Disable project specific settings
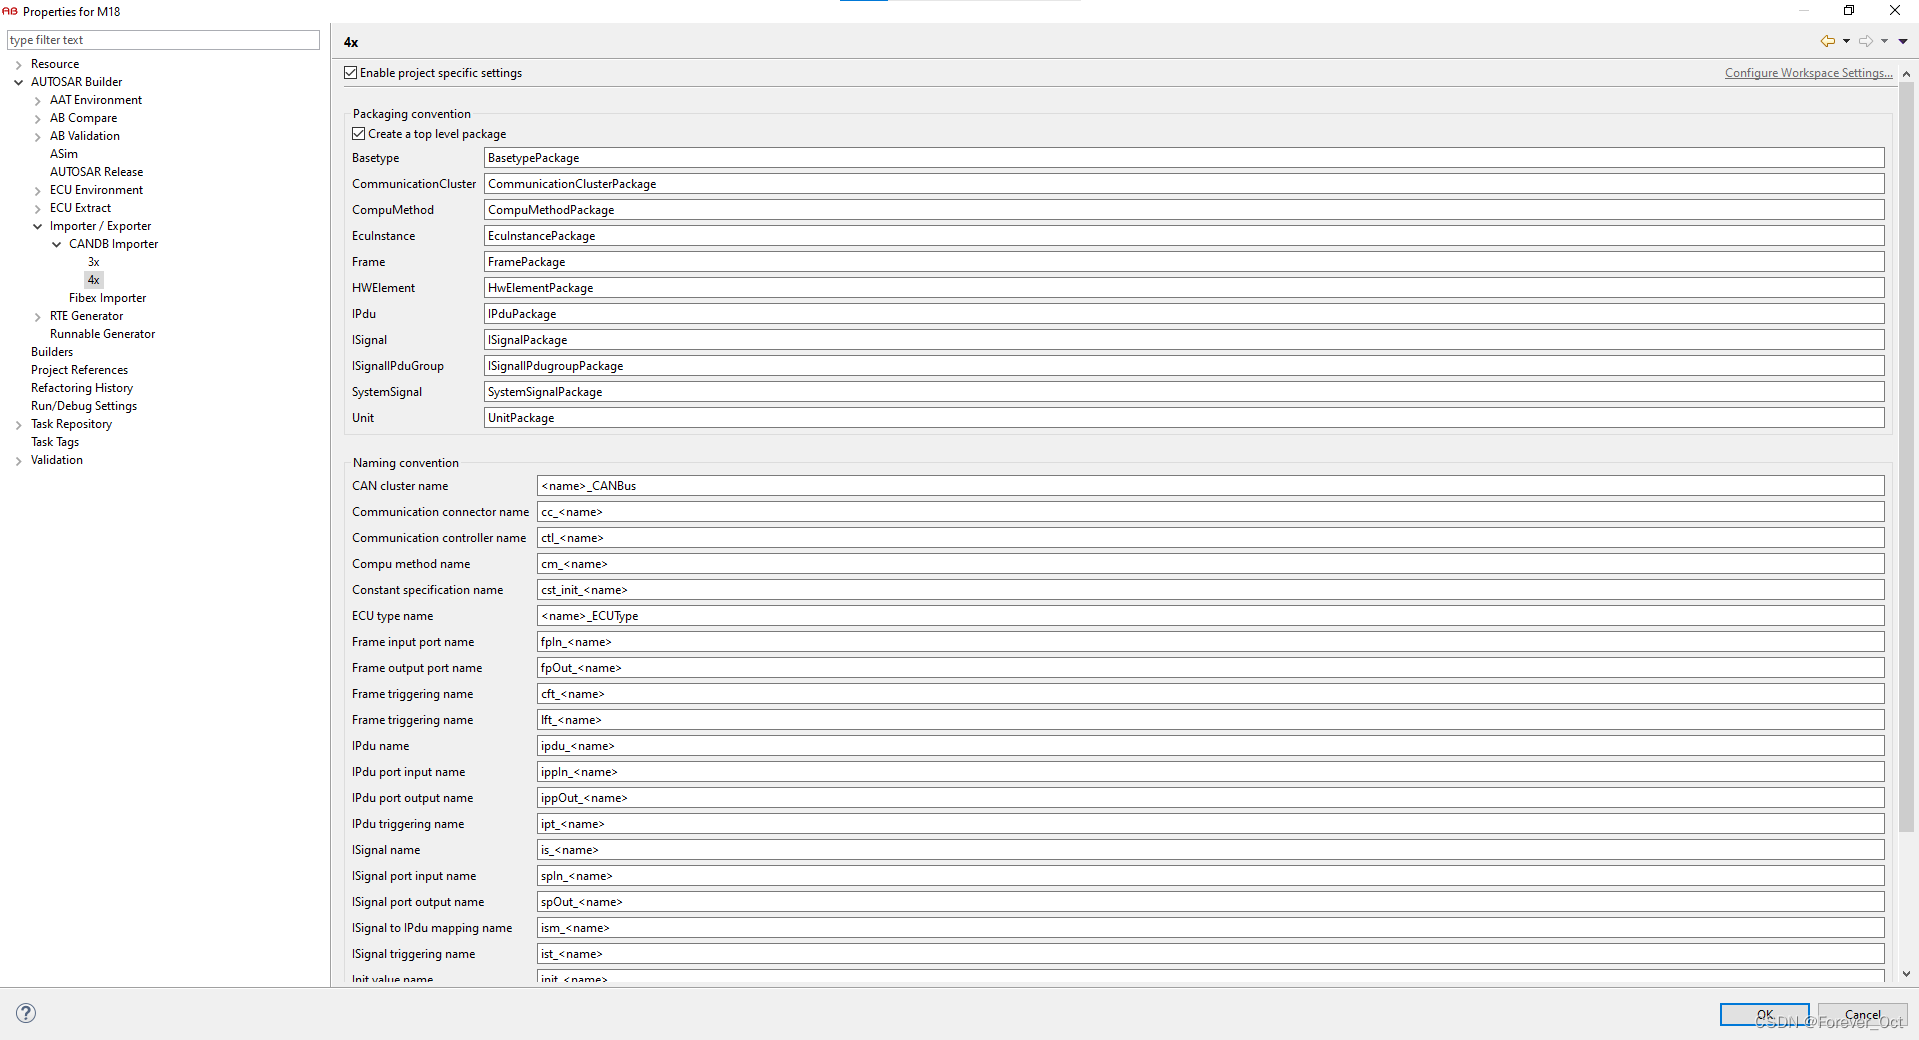 (350, 72)
